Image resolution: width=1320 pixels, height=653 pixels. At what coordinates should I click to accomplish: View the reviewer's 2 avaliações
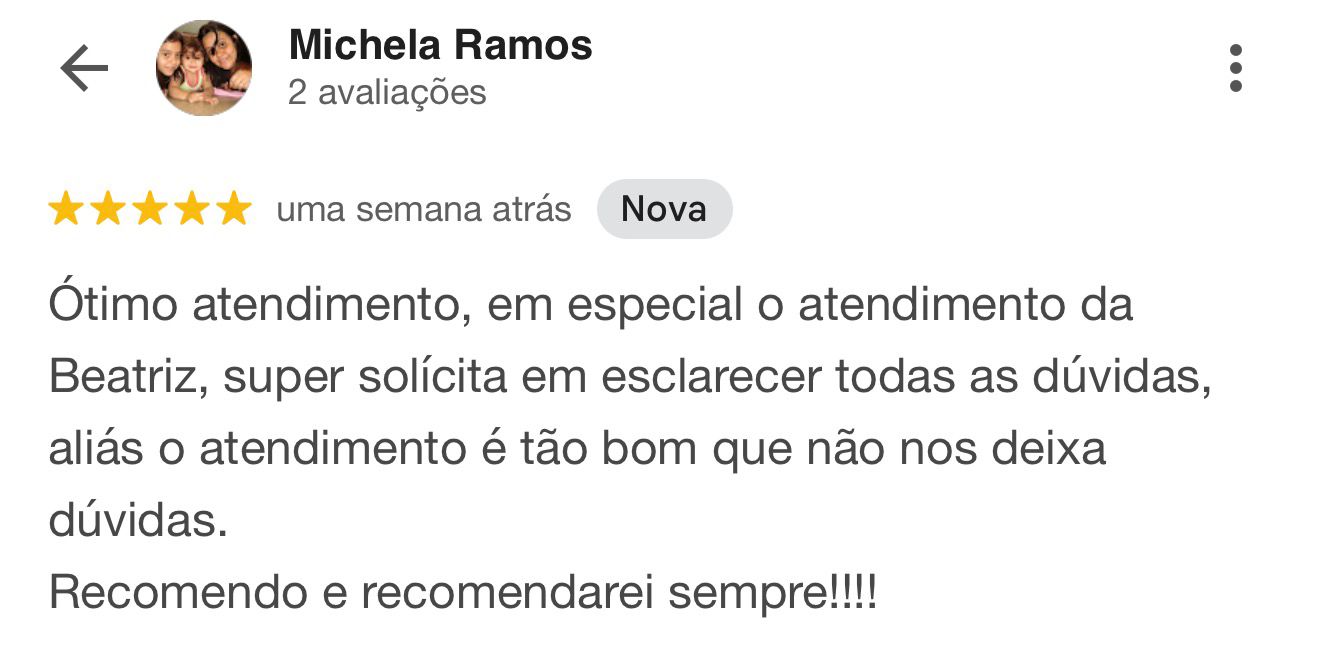[387, 93]
